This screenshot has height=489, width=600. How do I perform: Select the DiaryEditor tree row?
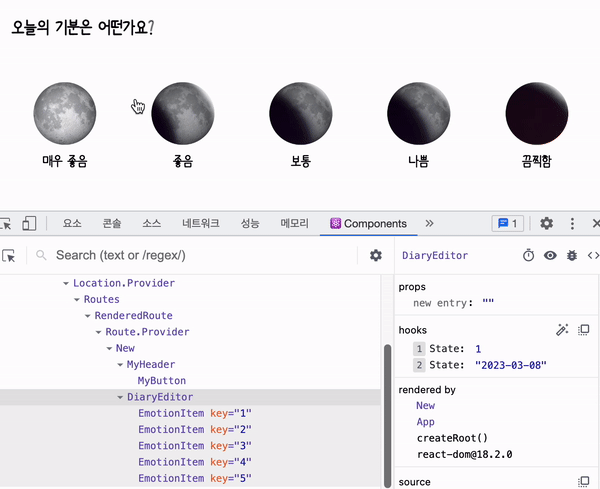(x=190, y=397)
